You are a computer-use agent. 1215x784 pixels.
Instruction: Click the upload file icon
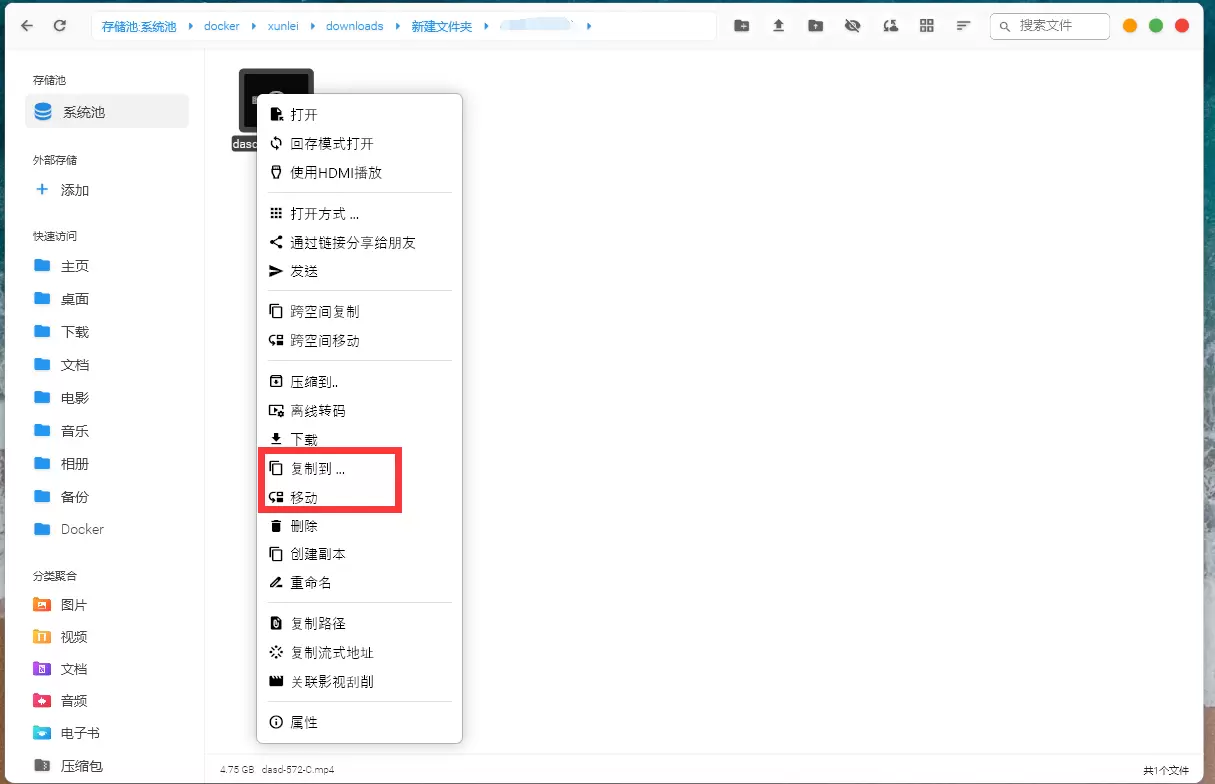pyautogui.click(x=778, y=26)
